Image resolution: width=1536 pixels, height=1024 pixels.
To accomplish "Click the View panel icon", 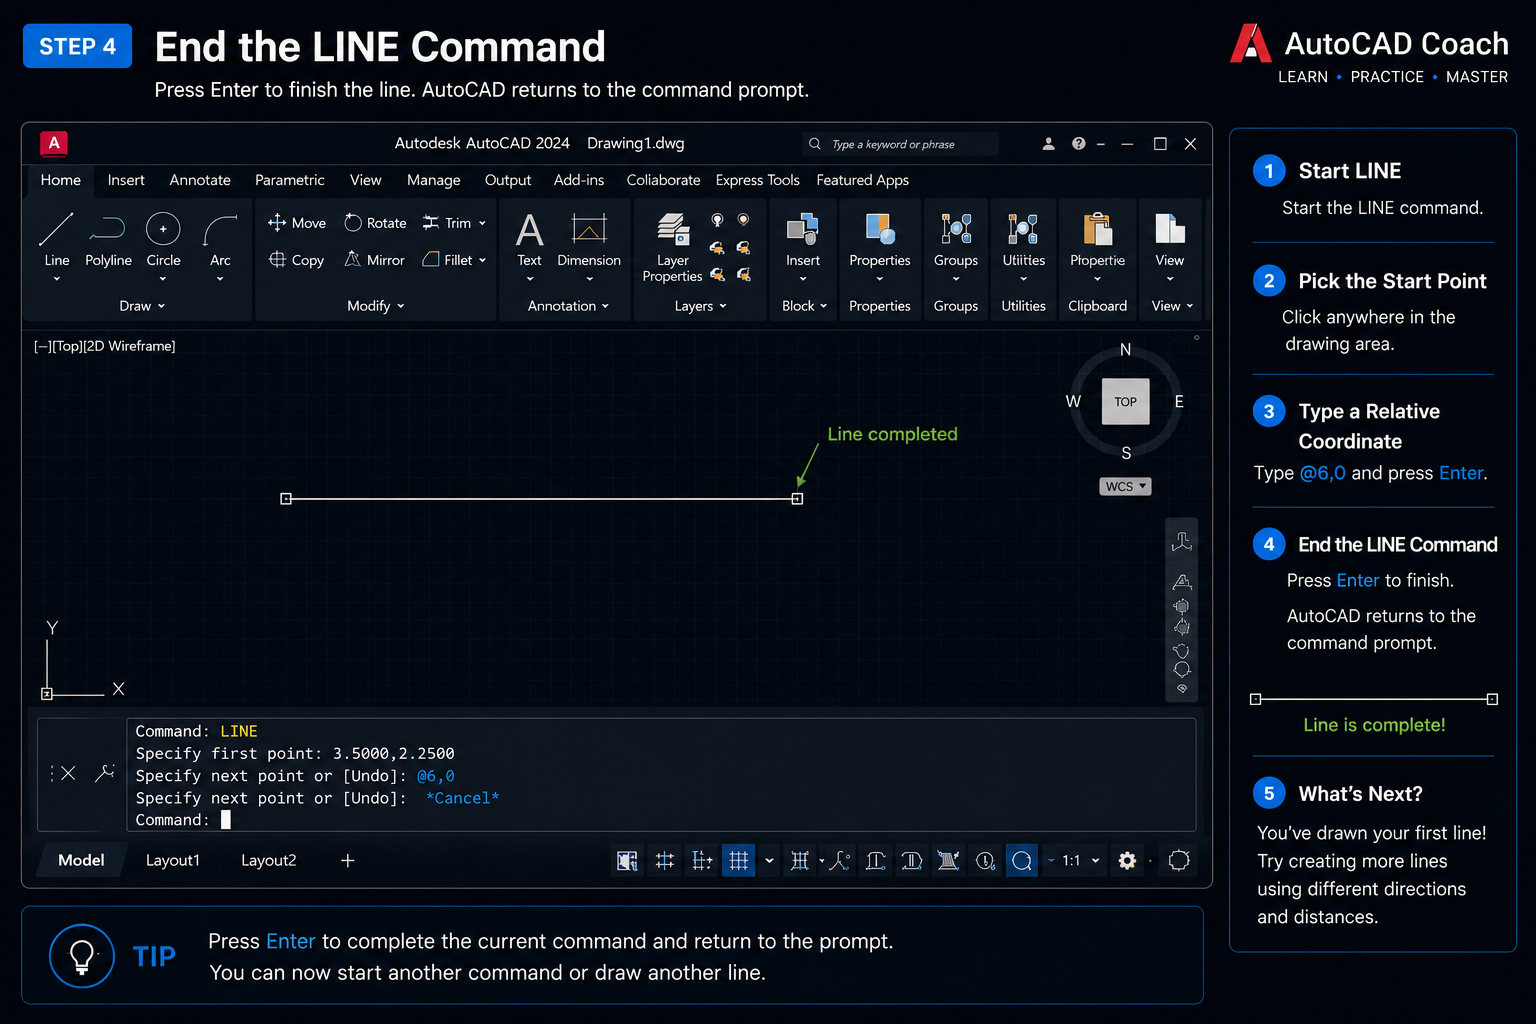I will tap(1169, 229).
